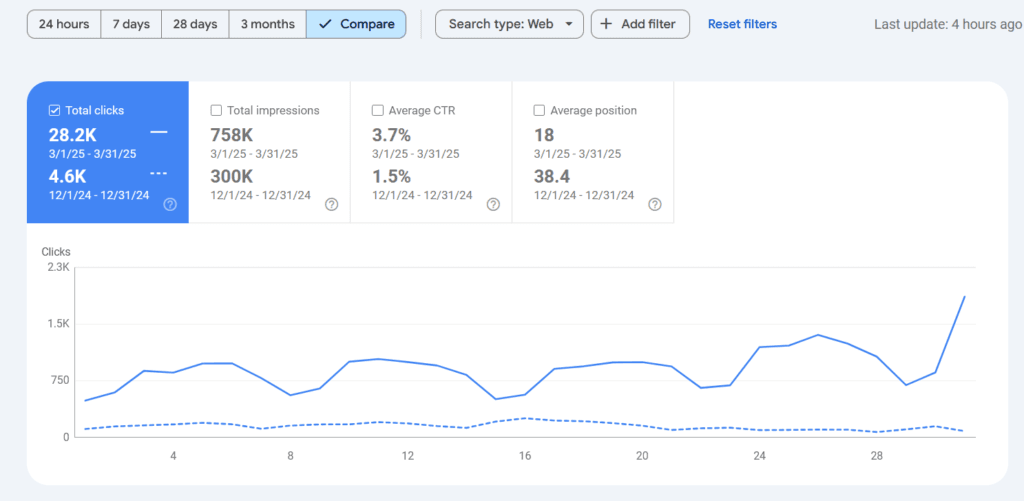This screenshot has width=1024, height=501.
Task: Open the Search type: Web dropdown
Action: [x=509, y=24]
